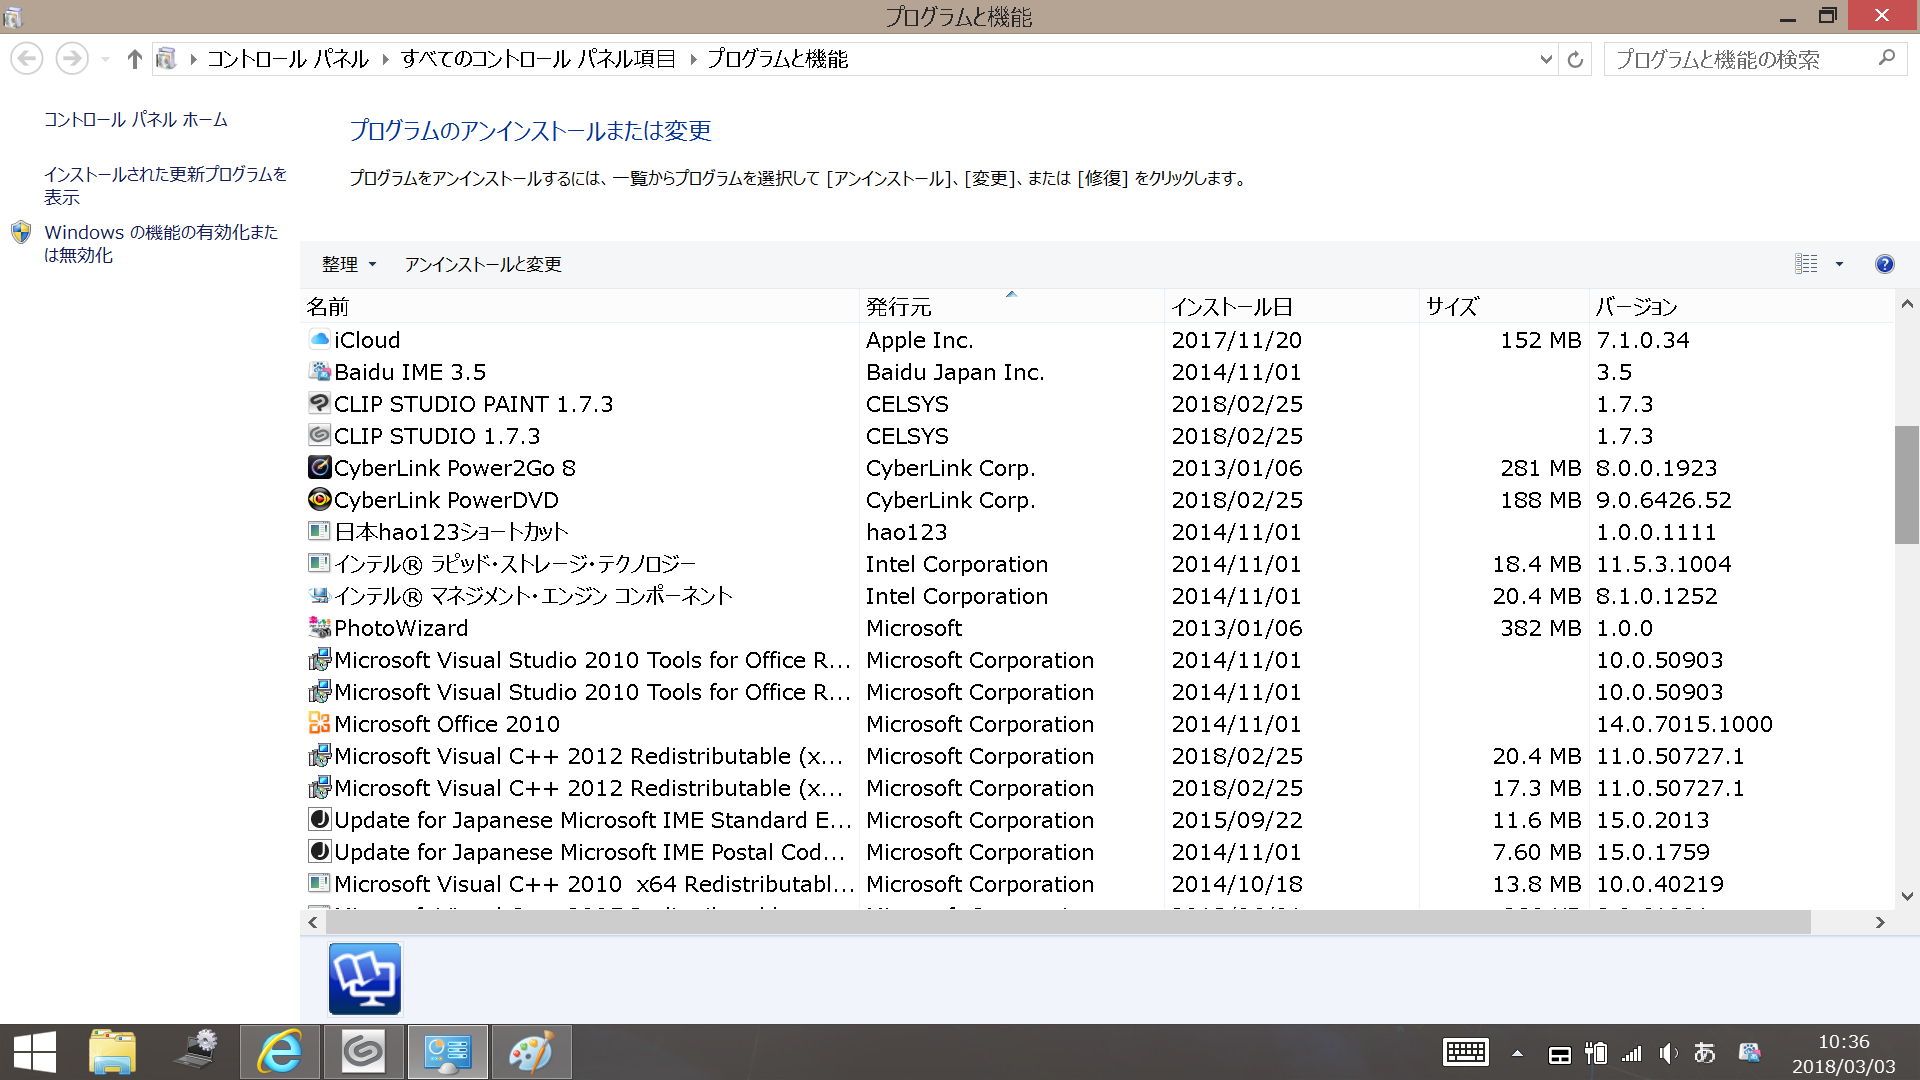Image resolution: width=1920 pixels, height=1080 pixels.
Task: Select the iCloud program entry
Action: 367,340
